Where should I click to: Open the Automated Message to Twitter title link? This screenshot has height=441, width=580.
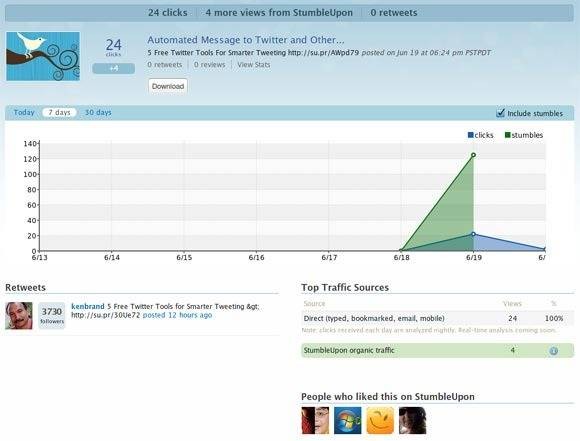coord(246,40)
